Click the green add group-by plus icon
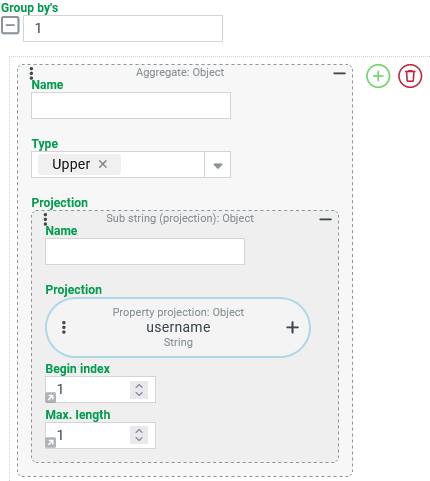Viewport: 430px width, 481px height. pos(378,76)
